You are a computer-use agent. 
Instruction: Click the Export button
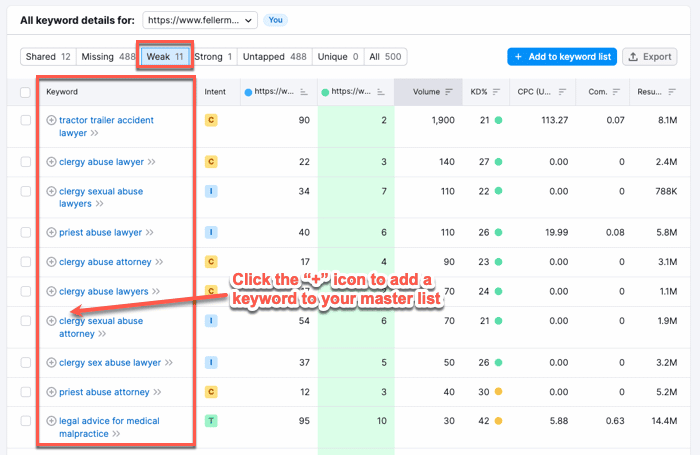[x=649, y=57]
